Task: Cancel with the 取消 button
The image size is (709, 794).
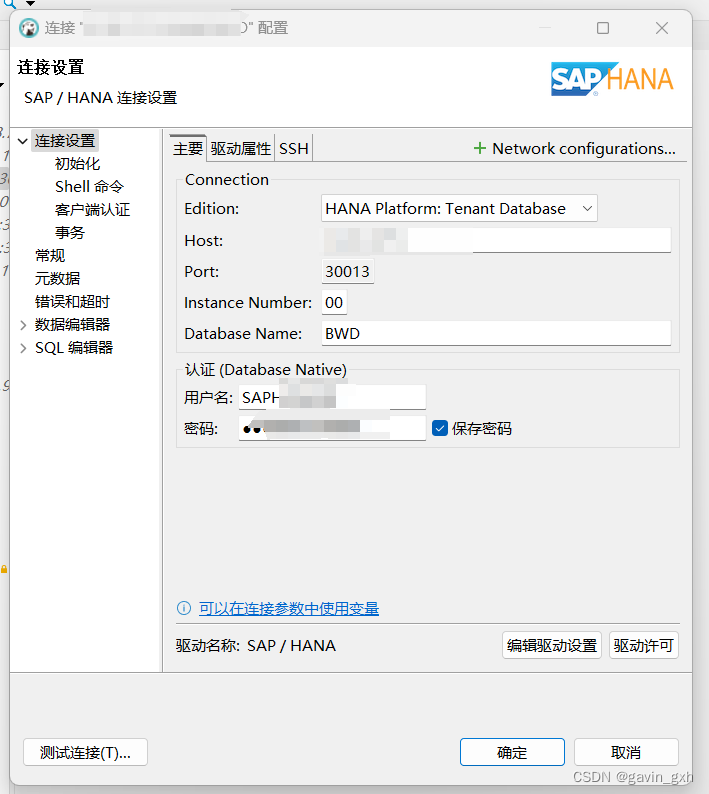Action: 626,752
